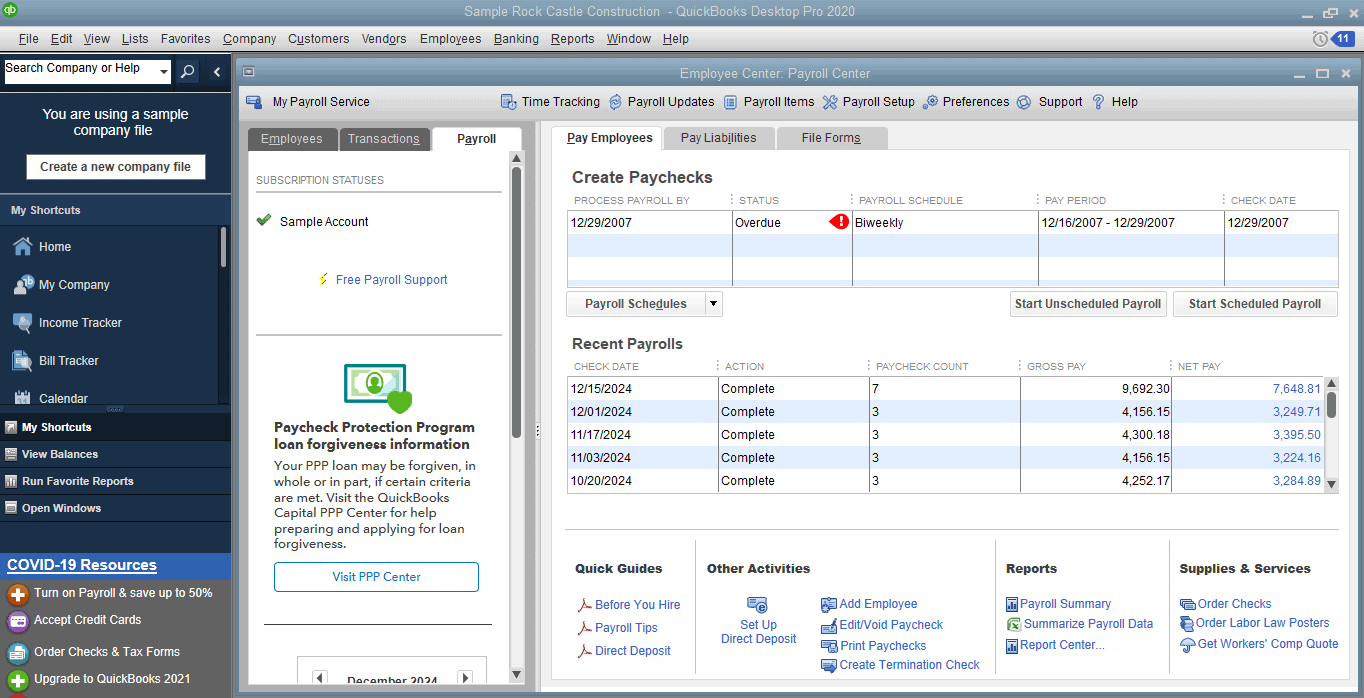Open the Vendors menu

tap(384, 39)
